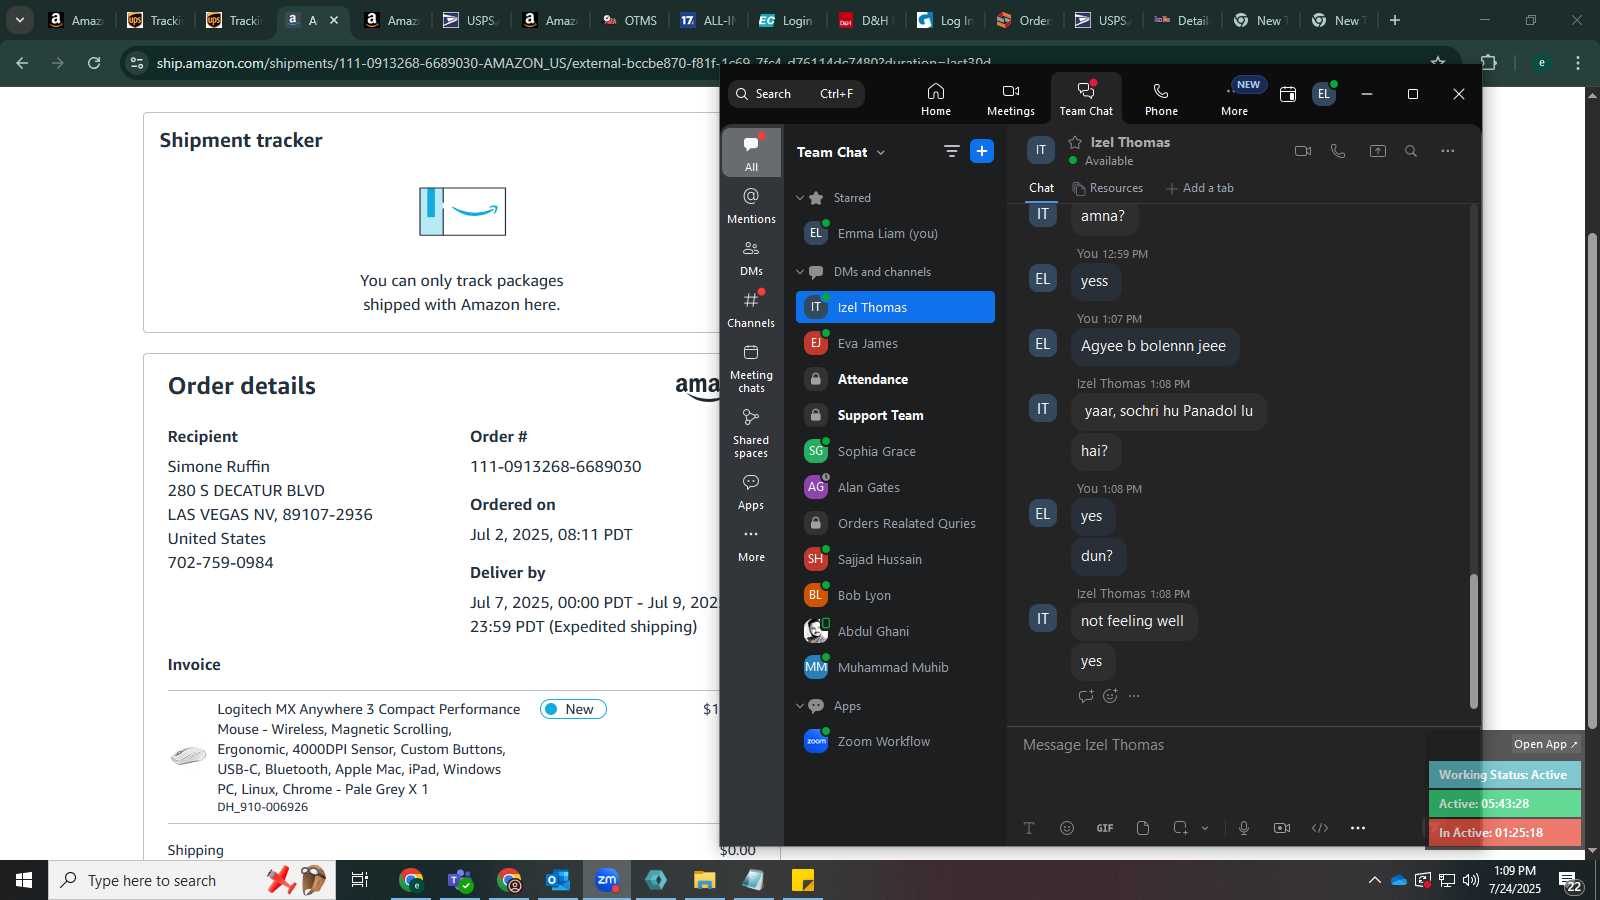This screenshot has height=900, width=1600.
Task: Open the chat filter icon
Action: coord(951,151)
